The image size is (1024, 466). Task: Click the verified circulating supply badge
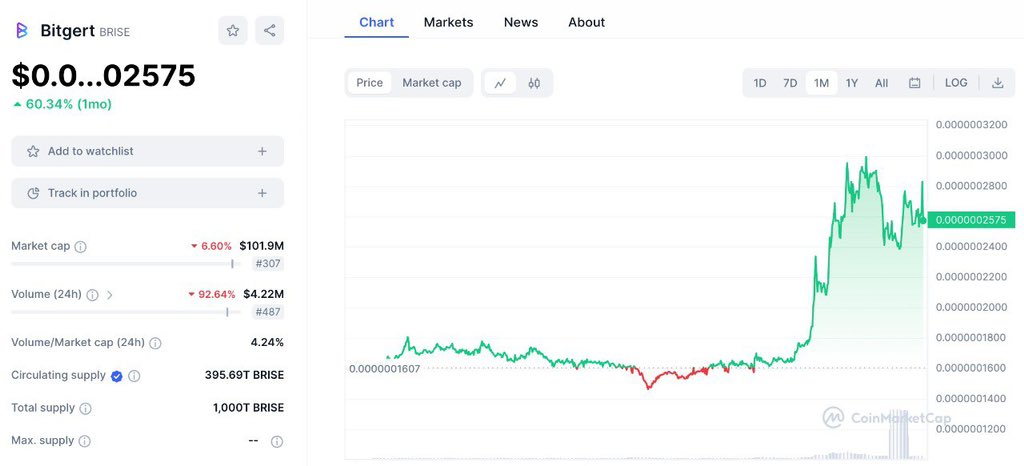pos(117,376)
